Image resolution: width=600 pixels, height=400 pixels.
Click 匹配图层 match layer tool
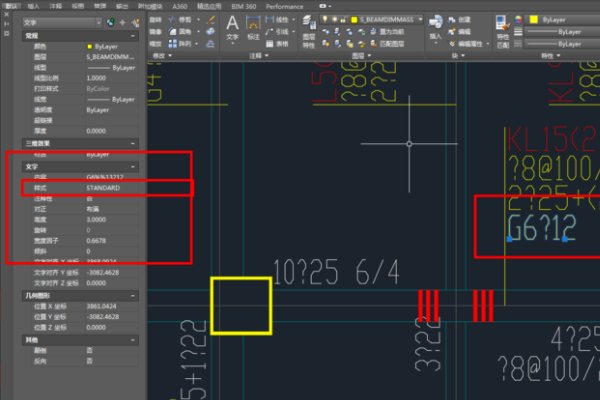coord(387,44)
